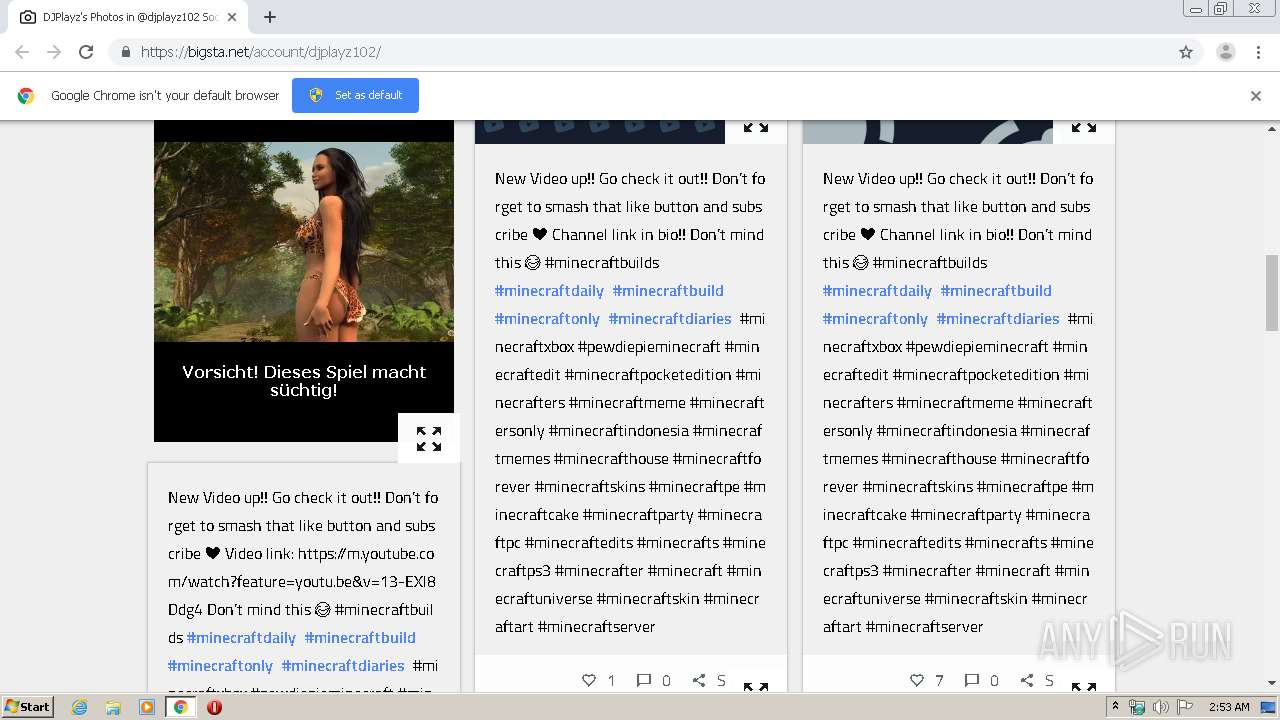Screen dimensions: 1280x720
Task: Launch Internet Explorer from the taskbar
Action: click(79, 707)
